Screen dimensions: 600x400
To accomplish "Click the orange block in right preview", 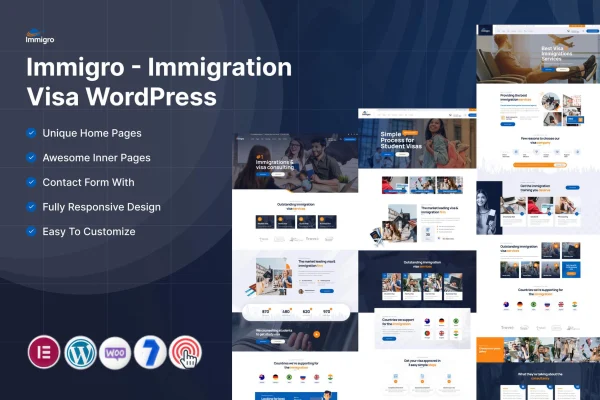I will coord(490,349).
